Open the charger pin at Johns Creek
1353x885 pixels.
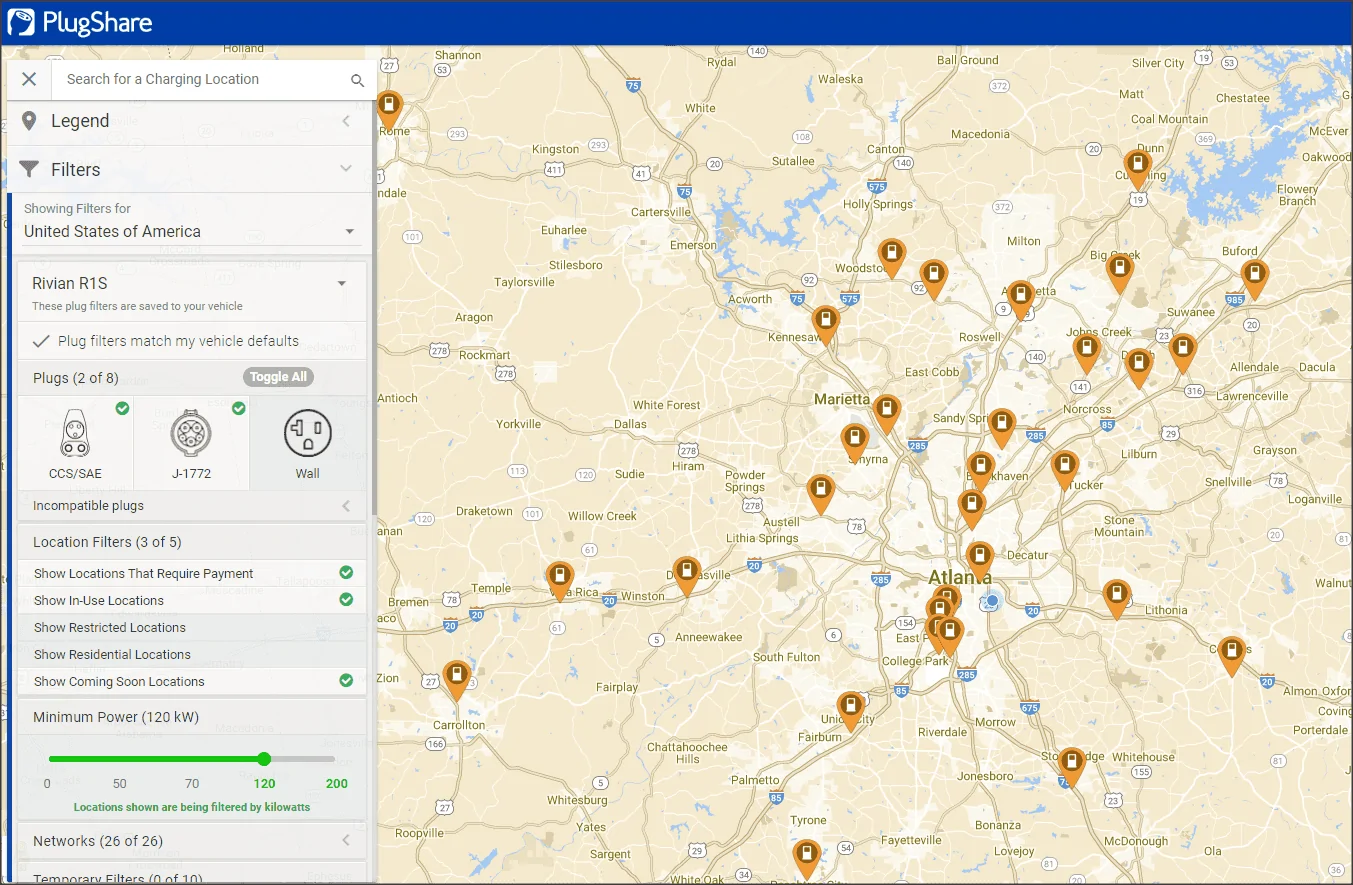pos(1086,353)
